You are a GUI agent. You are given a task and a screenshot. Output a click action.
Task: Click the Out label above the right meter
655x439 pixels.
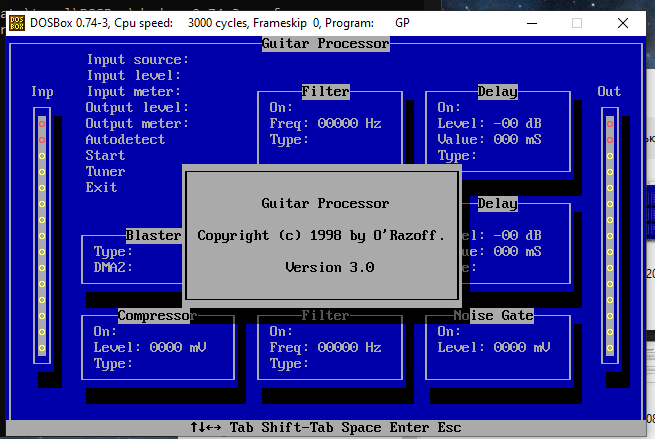pyautogui.click(x=609, y=91)
